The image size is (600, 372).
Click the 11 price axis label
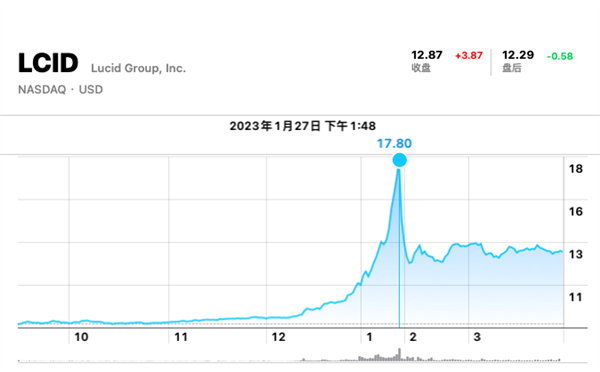[576, 297]
